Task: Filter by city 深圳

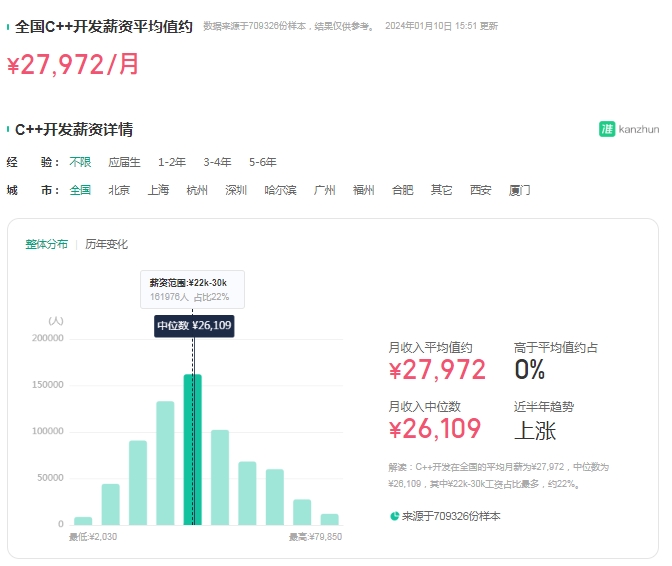Action: [x=236, y=190]
